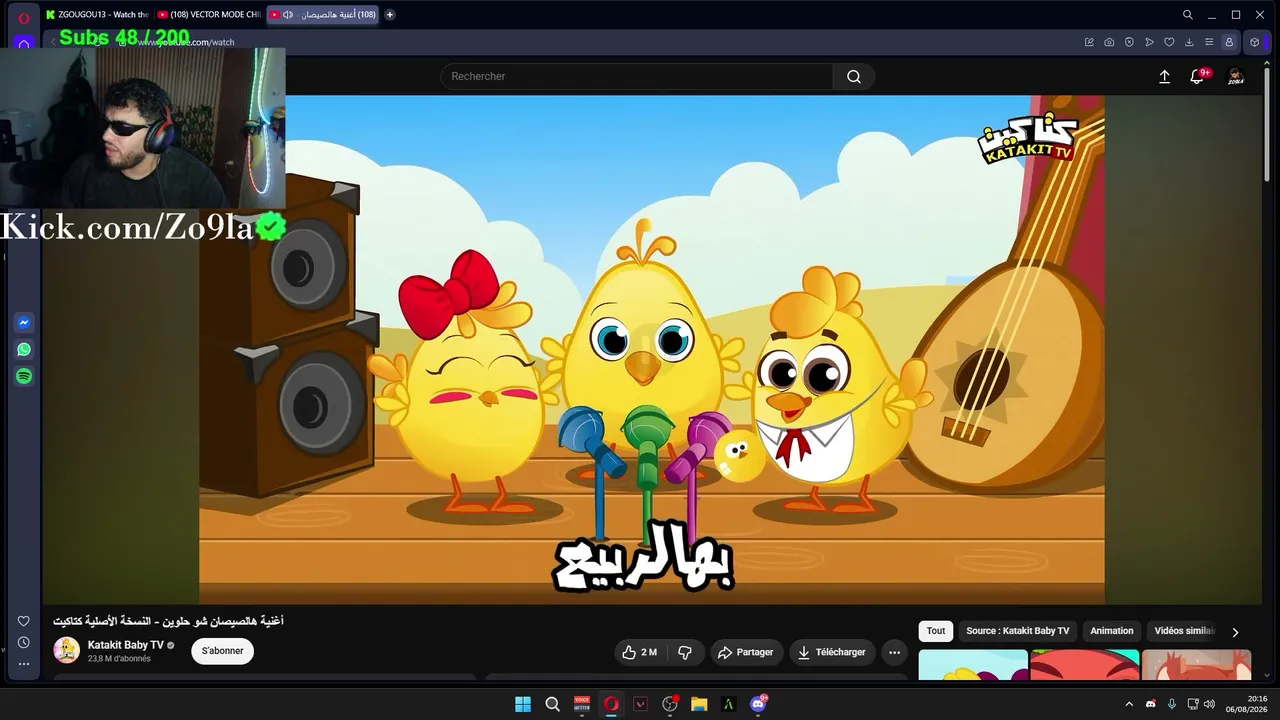
Task: Open Spotify in the Opera sidebar
Action: click(24, 376)
